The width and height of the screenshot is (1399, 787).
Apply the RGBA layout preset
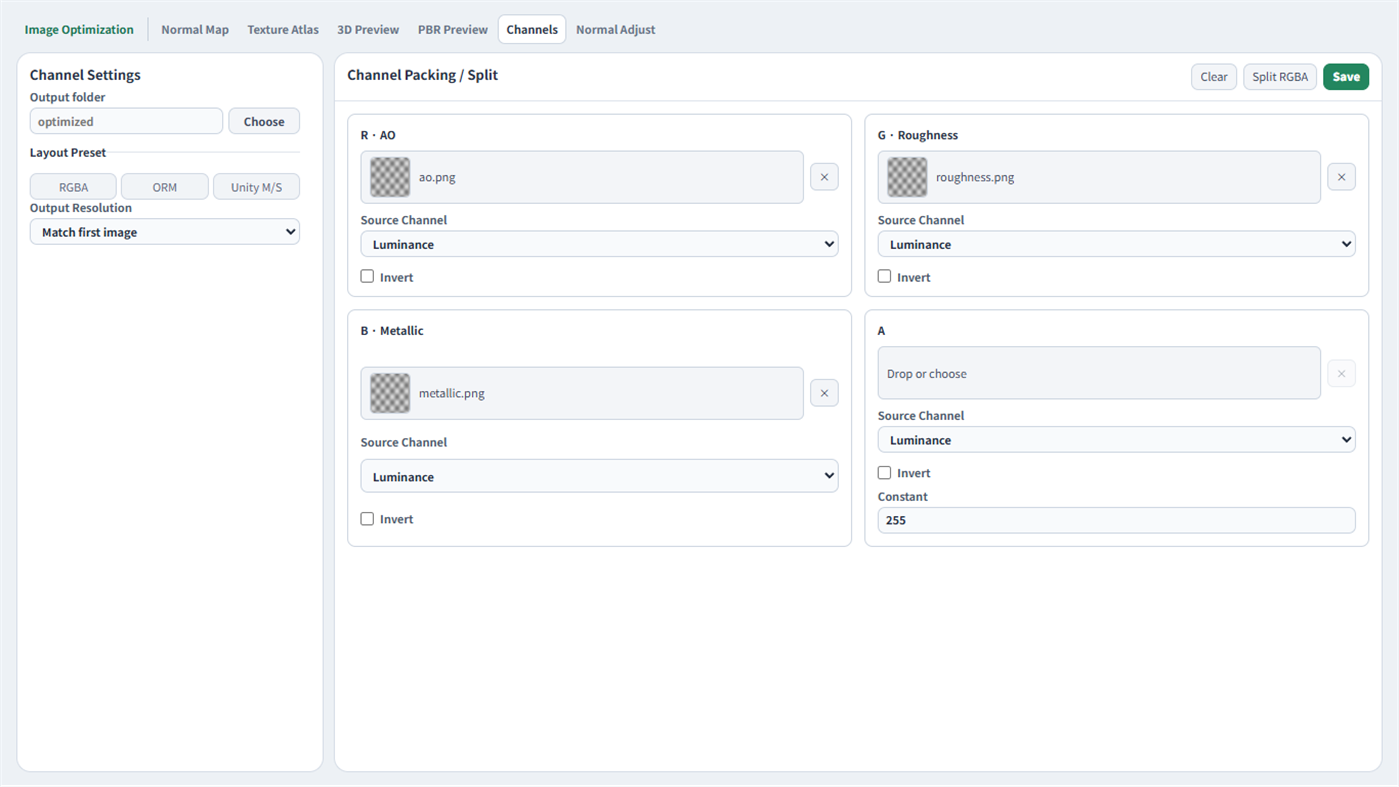73,187
